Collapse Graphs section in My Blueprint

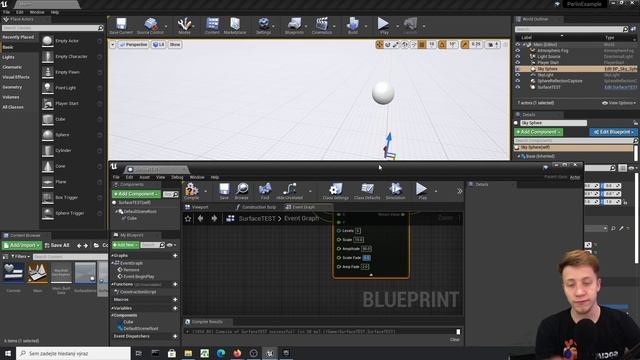pos(112,256)
